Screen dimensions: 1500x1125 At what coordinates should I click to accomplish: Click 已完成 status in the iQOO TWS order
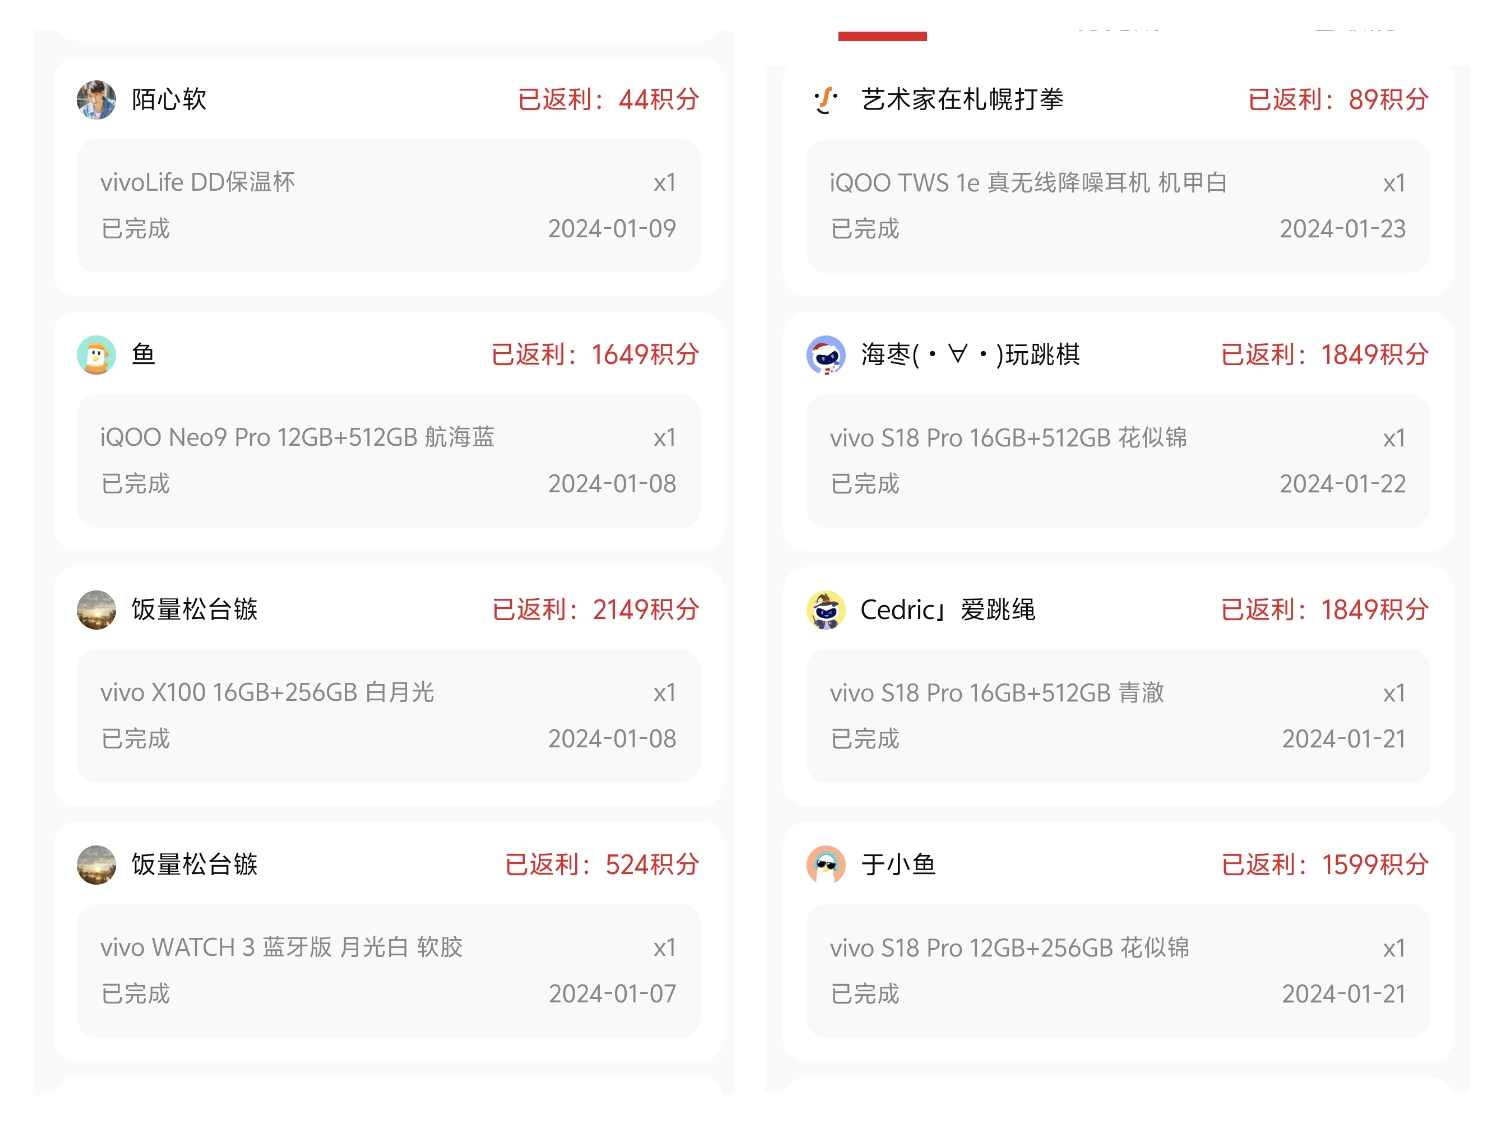[865, 229]
